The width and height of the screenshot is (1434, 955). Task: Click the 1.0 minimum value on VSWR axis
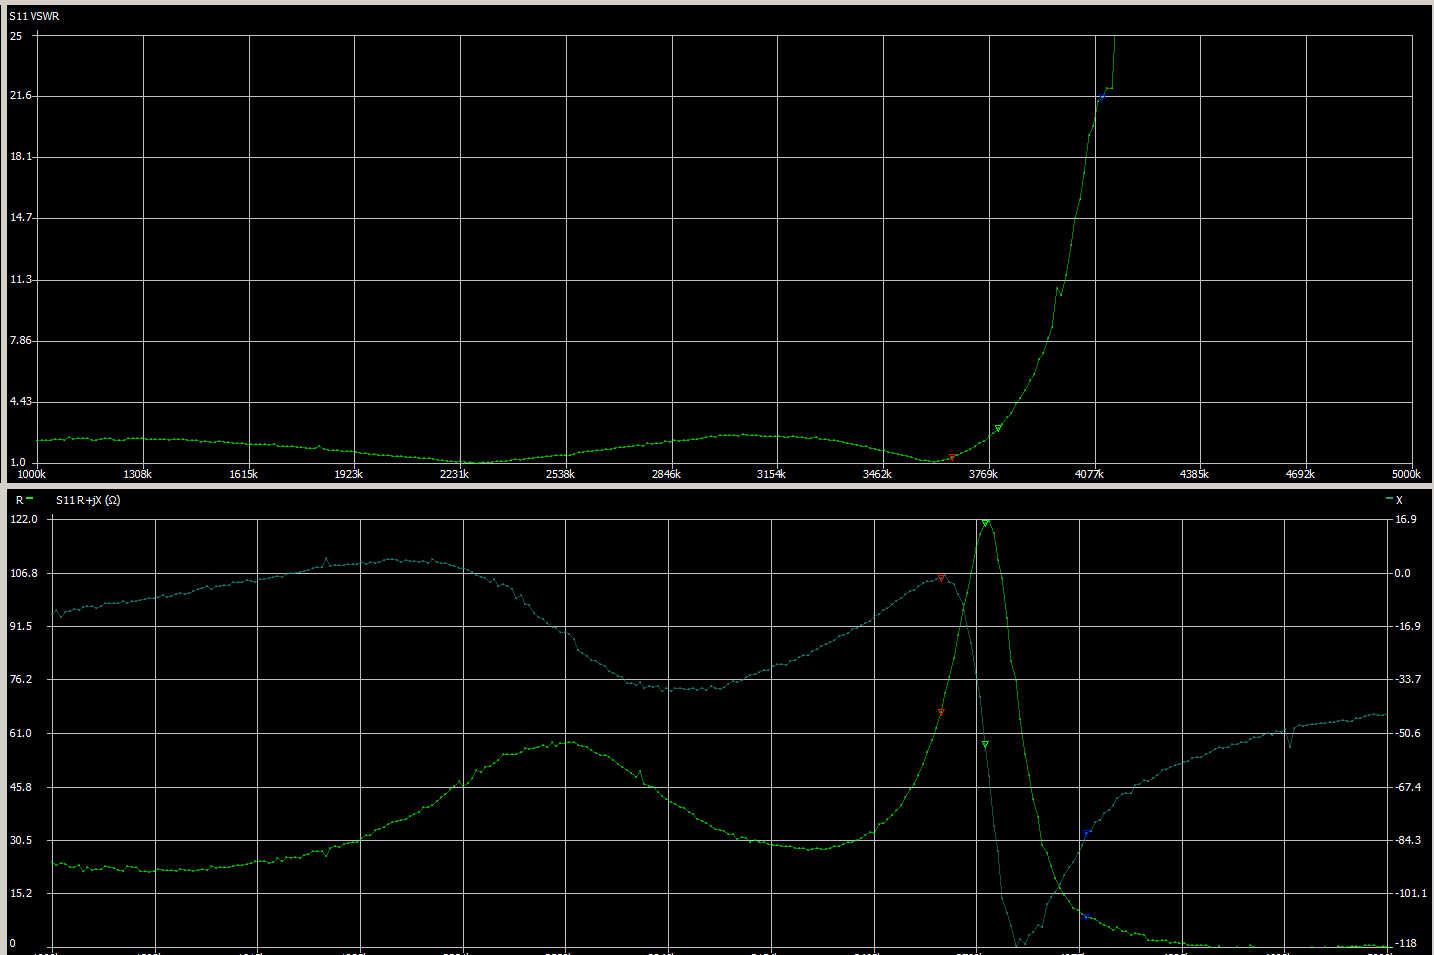(x=17, y=463)
